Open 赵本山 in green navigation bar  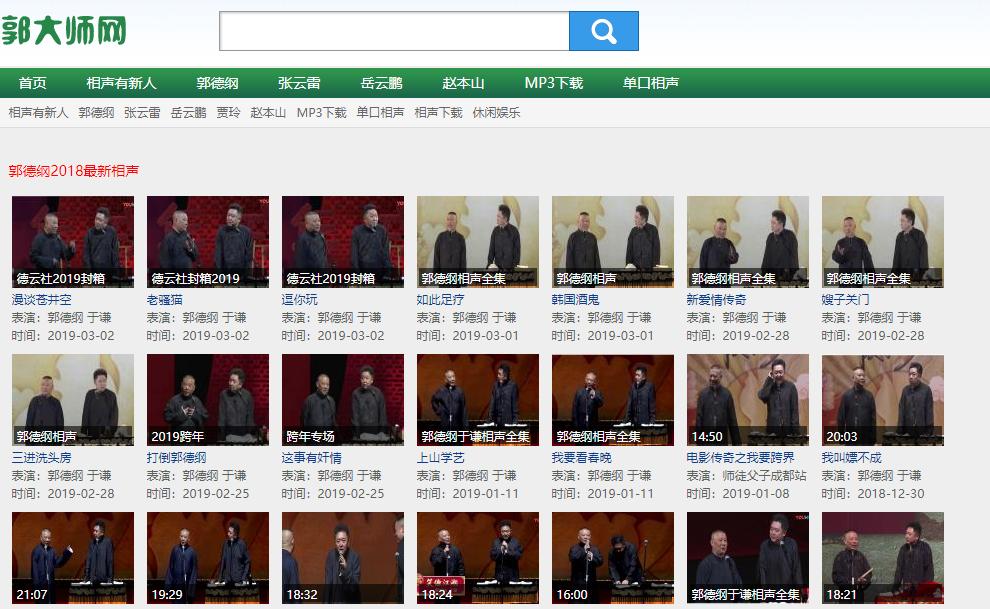[x=463, y=83]
